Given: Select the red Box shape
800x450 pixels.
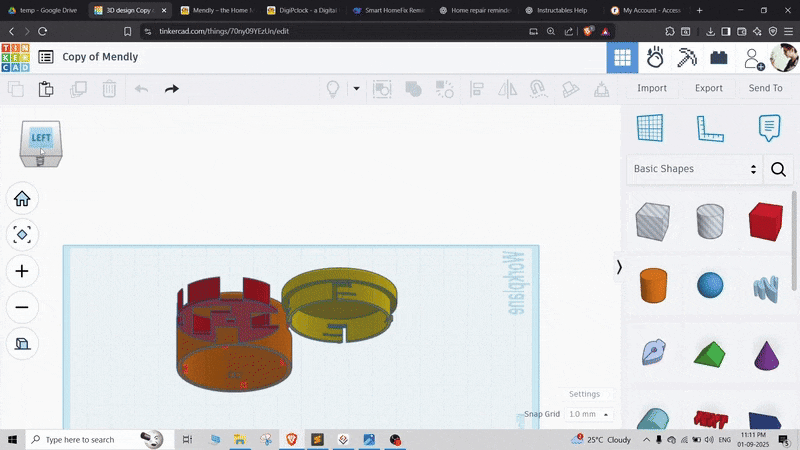Looking at the screenshot, I should pos(766,220).
